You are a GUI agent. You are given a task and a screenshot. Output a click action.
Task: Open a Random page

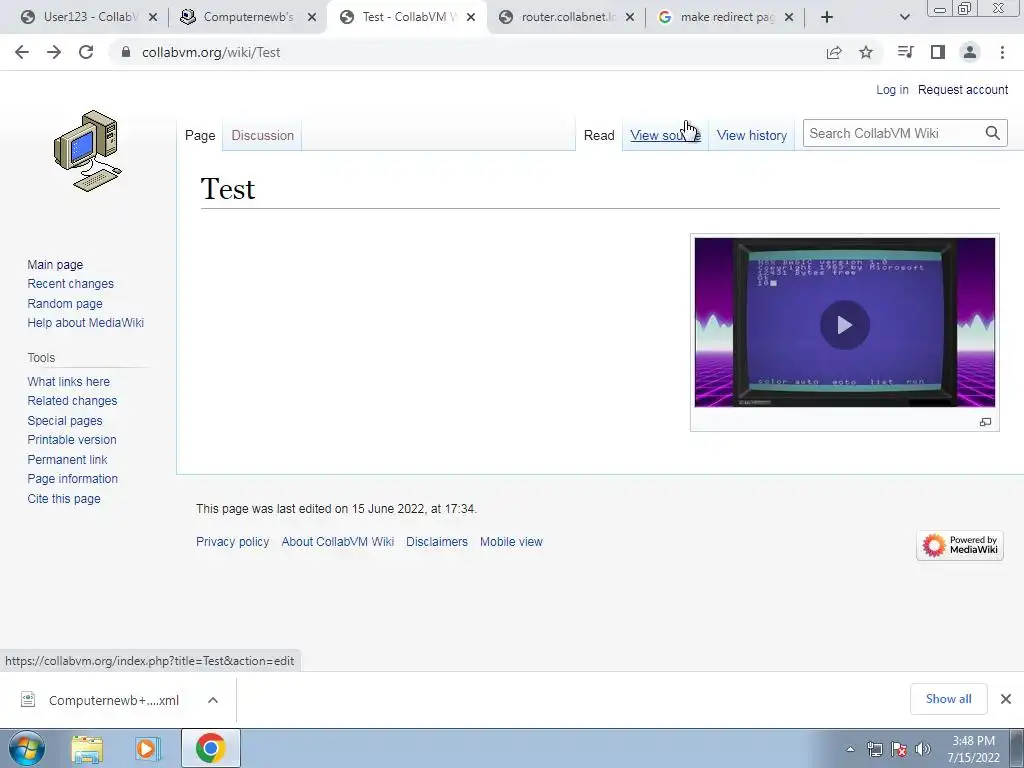[65, 303]
